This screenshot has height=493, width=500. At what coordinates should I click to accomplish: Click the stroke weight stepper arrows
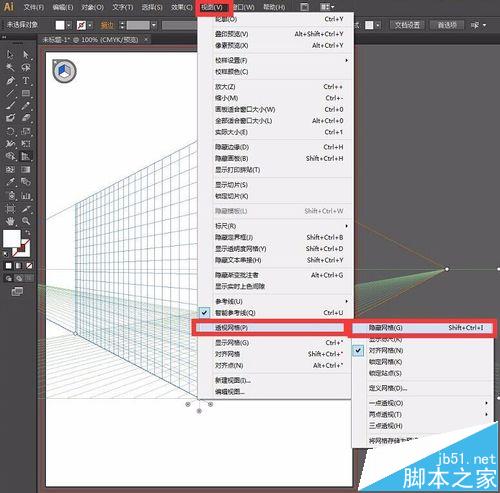122,25
